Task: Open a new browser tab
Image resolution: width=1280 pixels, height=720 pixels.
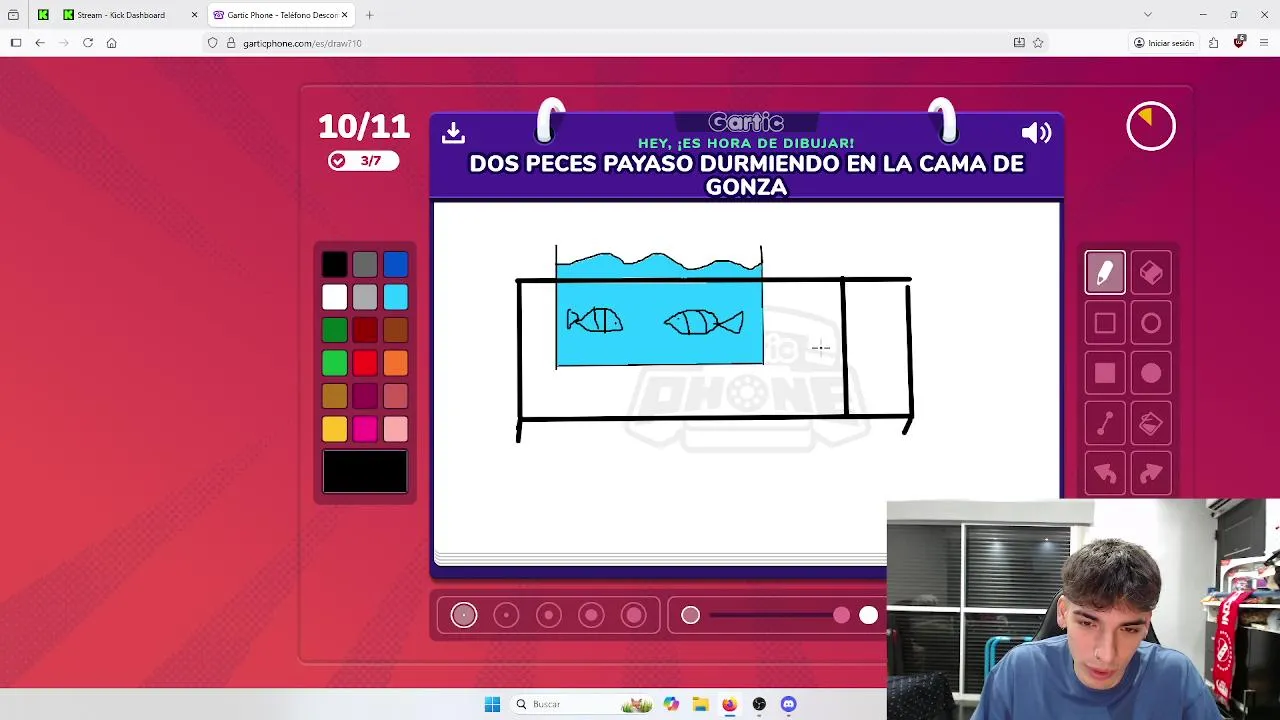Action: [x=369, y=15]
